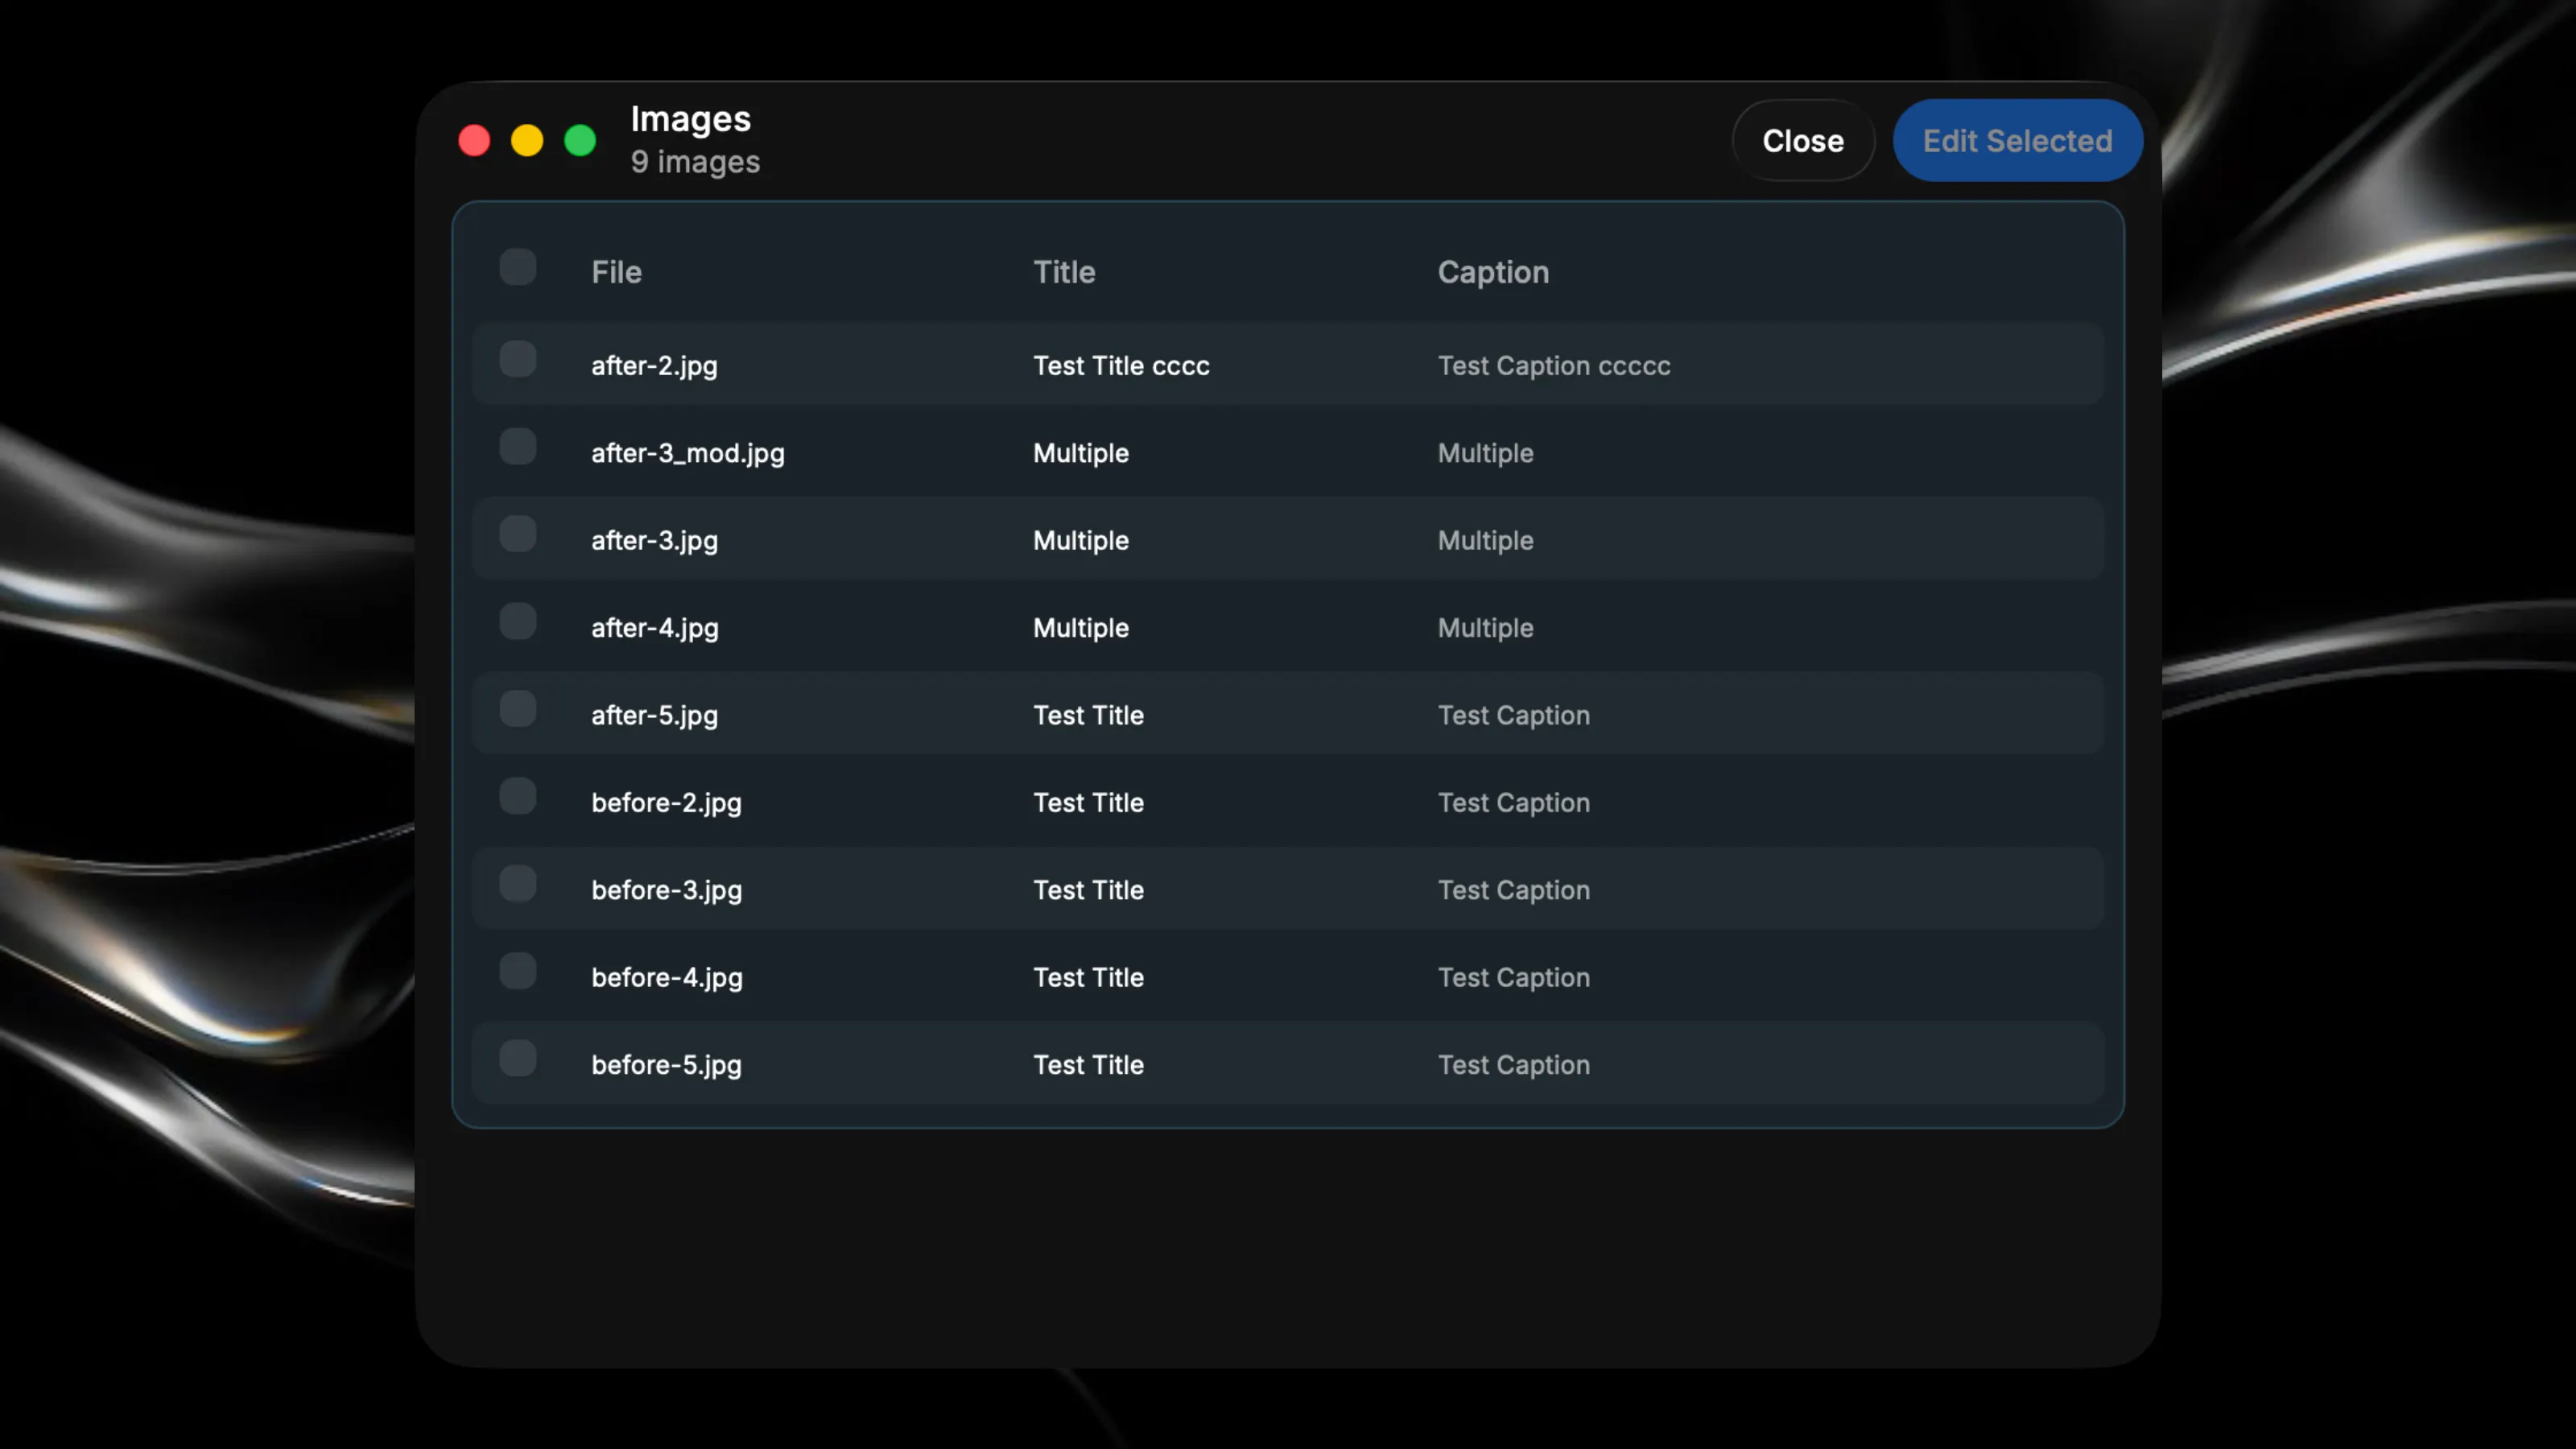Tick the select-all checkbox in the header row

click(x=518, y=267)
